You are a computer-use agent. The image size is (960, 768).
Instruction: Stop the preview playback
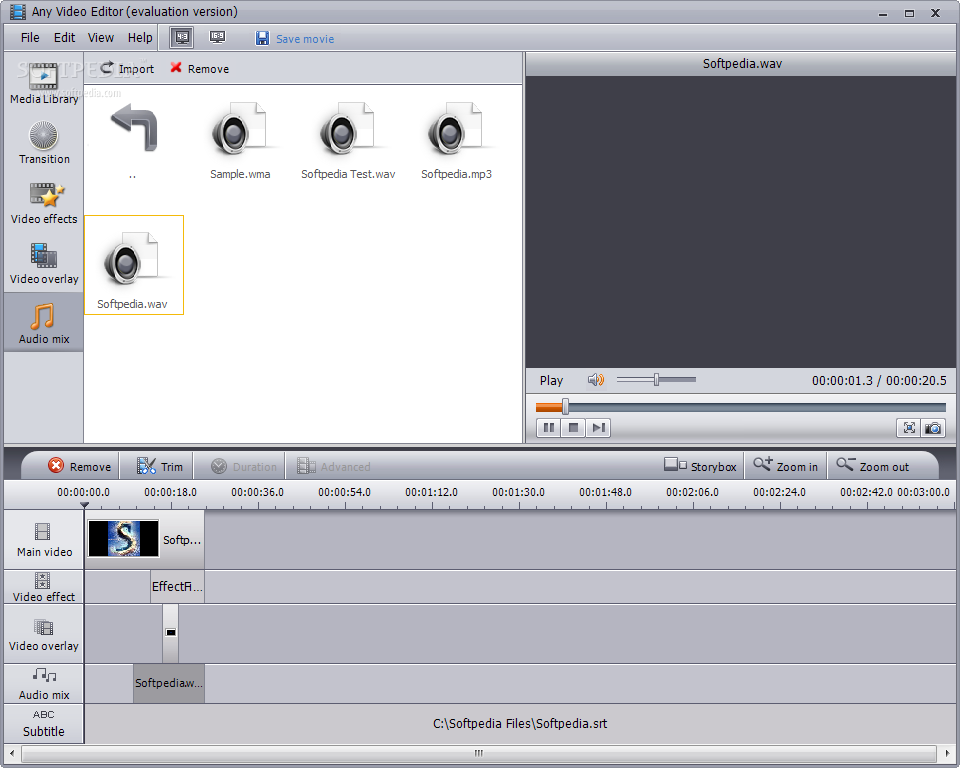coord(573,427)
